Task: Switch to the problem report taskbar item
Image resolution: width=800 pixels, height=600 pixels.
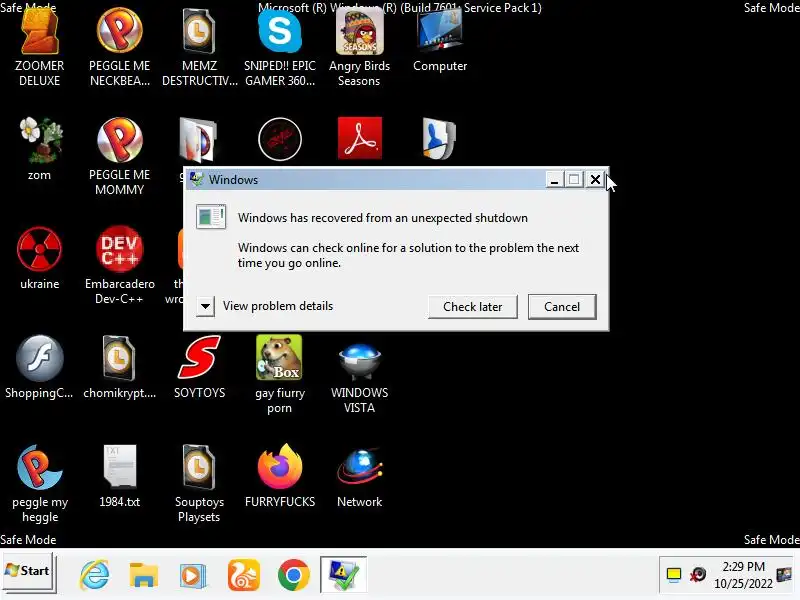Action: click(x=343, y=574)
